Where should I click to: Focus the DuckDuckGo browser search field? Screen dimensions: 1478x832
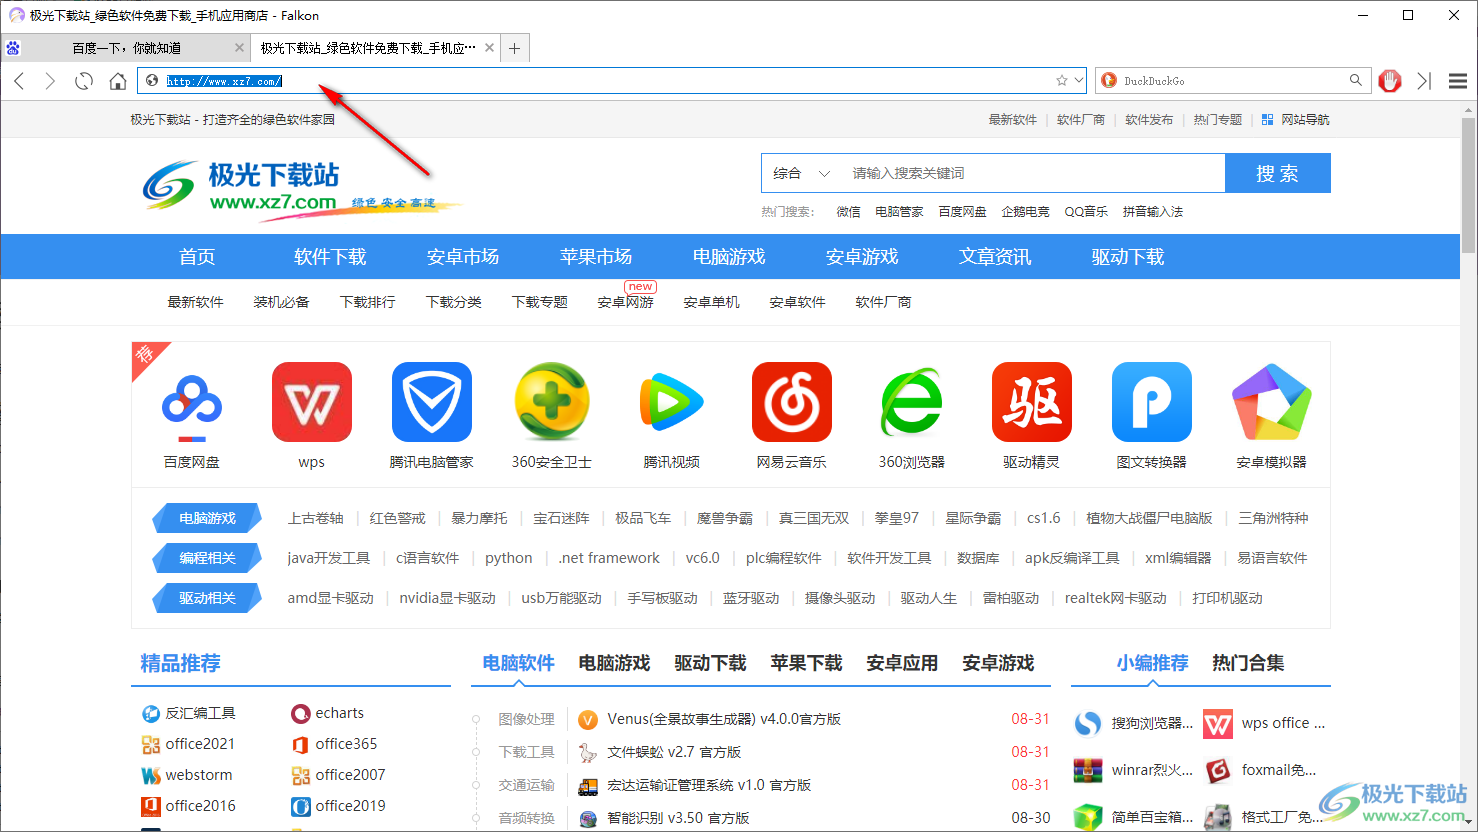point(1233,81)
